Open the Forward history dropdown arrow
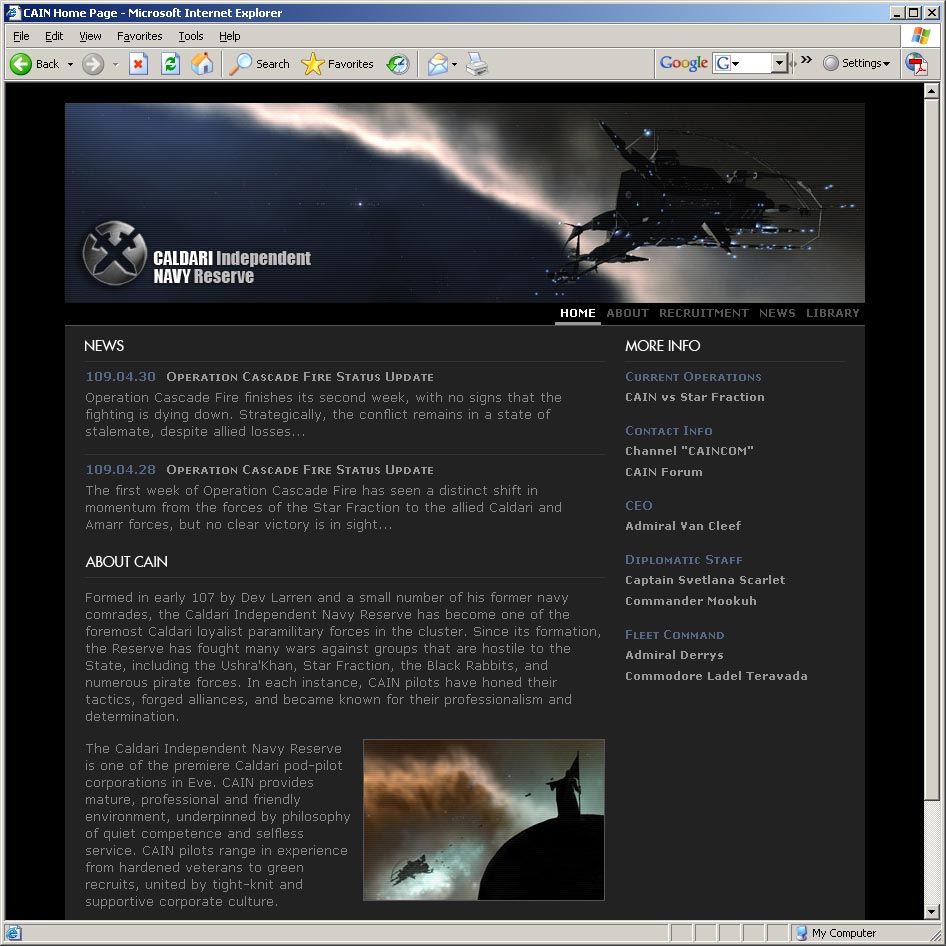The width and height of the screenshot is (946, 946). [x=115, y=65]
